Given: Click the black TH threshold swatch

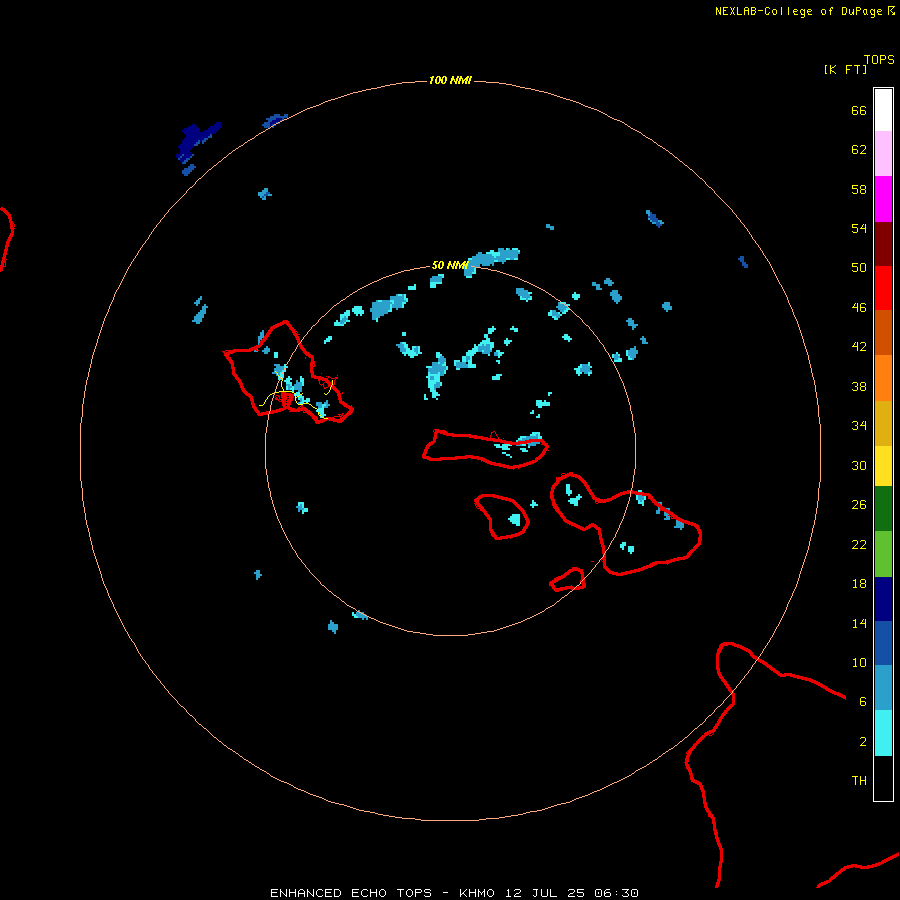Looking at the screenshot, I should pyautogui.click(x=883, y=778).
